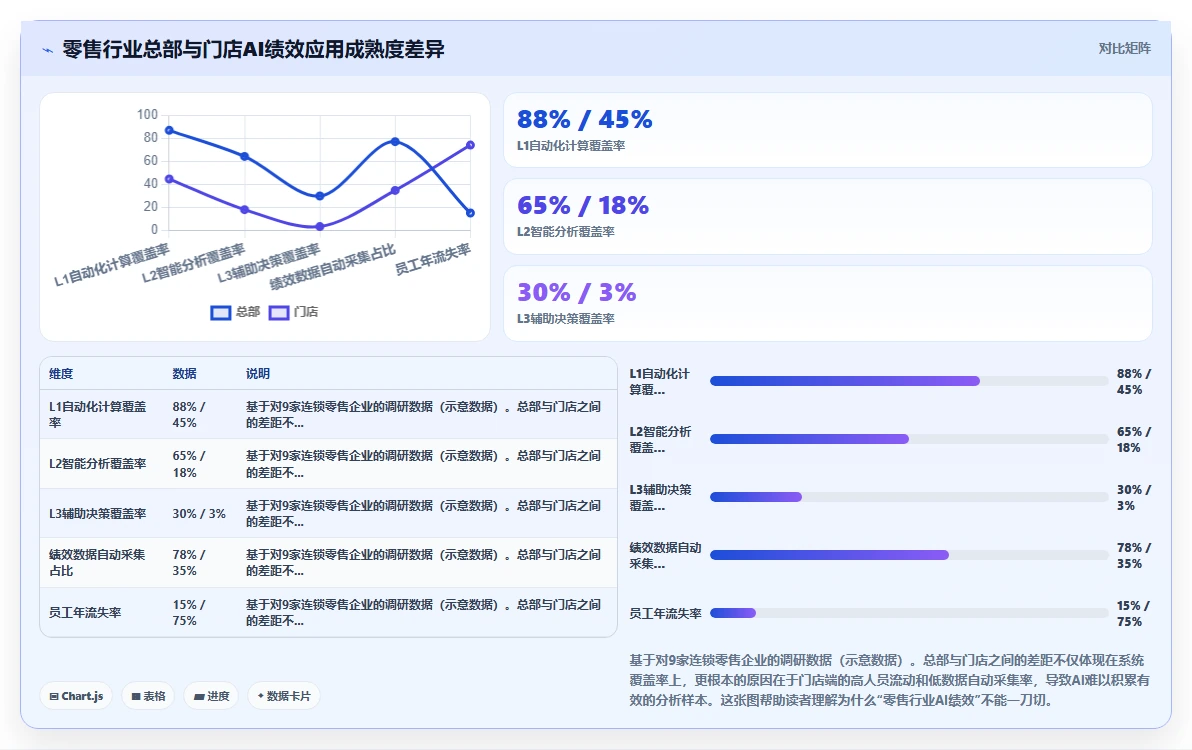
Task: Click the 进度 tag chip
Action: [211, 696]
